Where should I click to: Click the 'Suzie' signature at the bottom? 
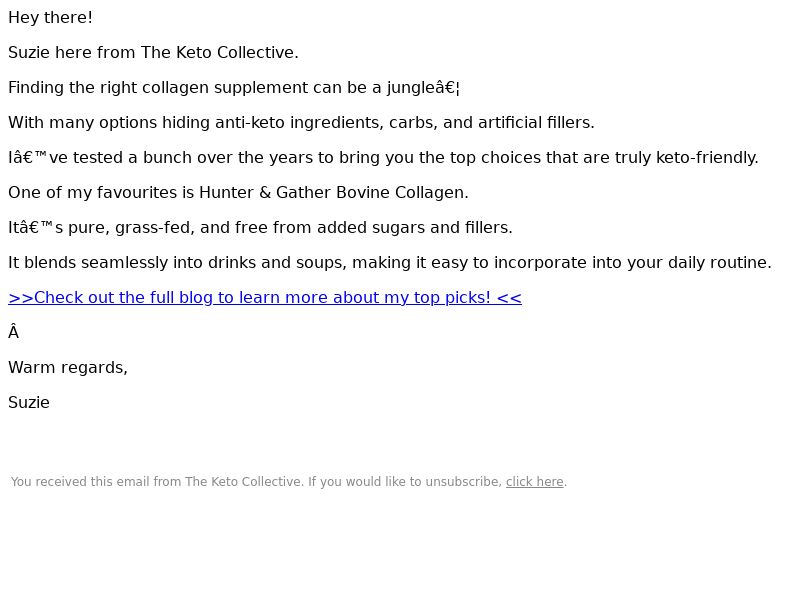point(29,403)
